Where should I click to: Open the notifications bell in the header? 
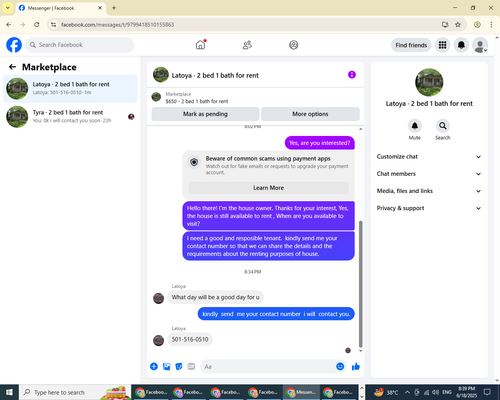461,45
